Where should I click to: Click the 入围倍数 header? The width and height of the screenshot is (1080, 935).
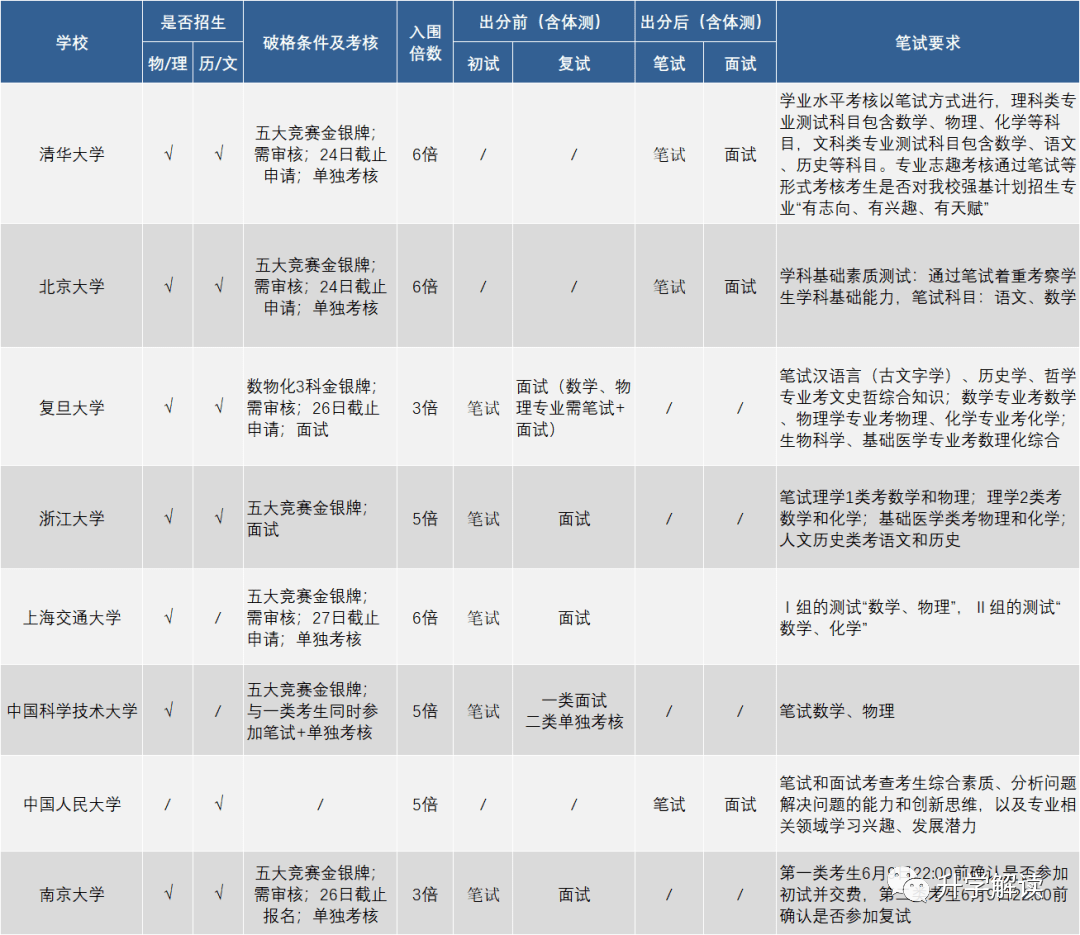[425, 43]
